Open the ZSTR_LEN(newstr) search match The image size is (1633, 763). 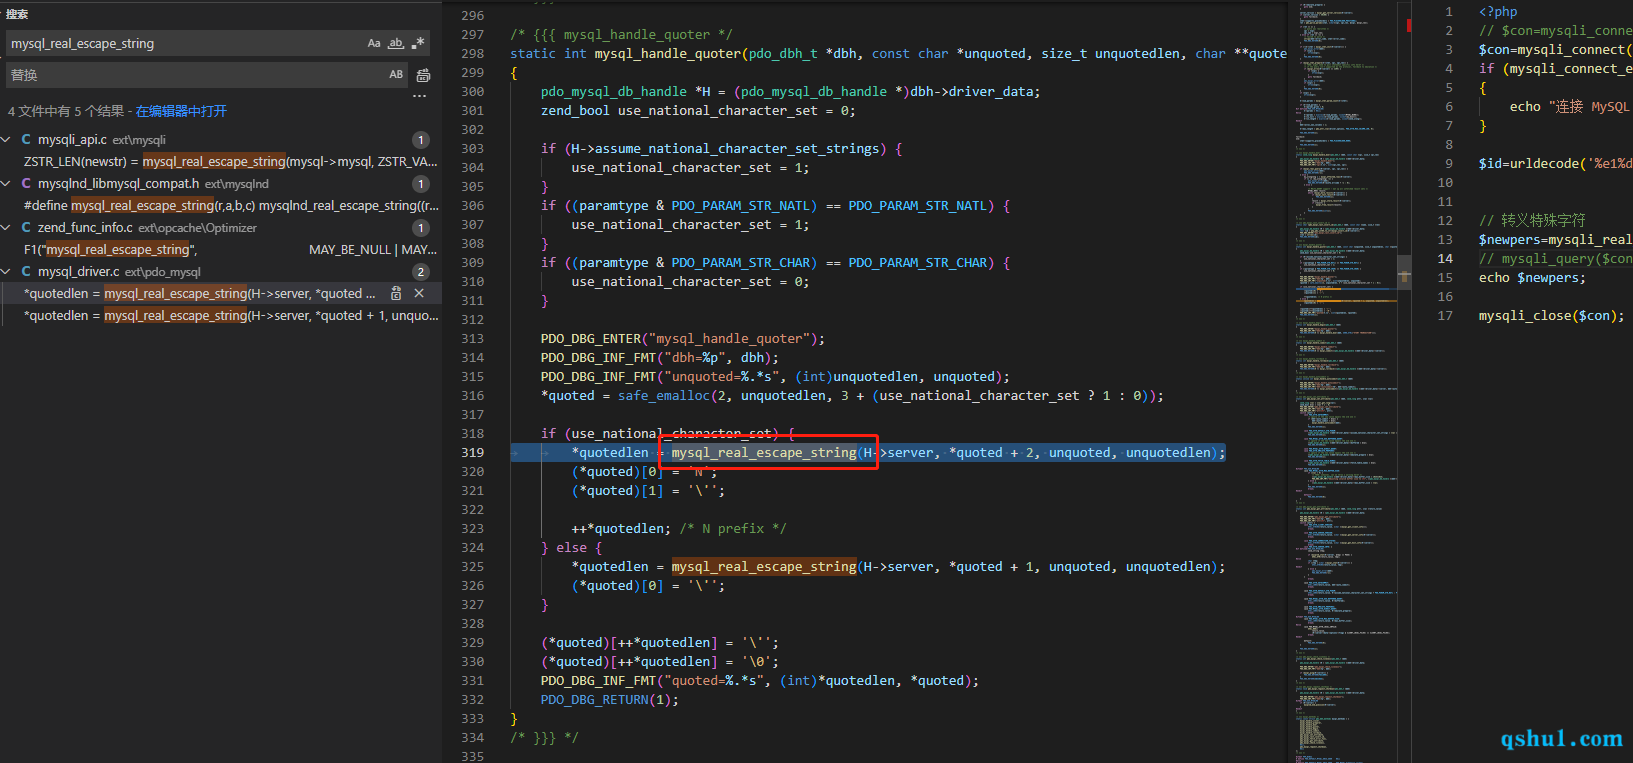(x=230, y=162)
